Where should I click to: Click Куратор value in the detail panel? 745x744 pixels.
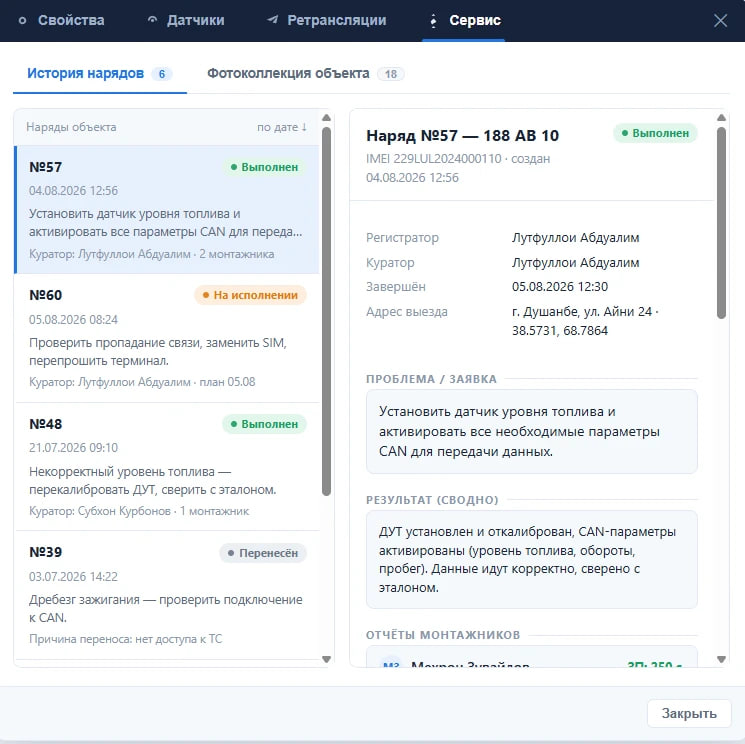(575, 263)
